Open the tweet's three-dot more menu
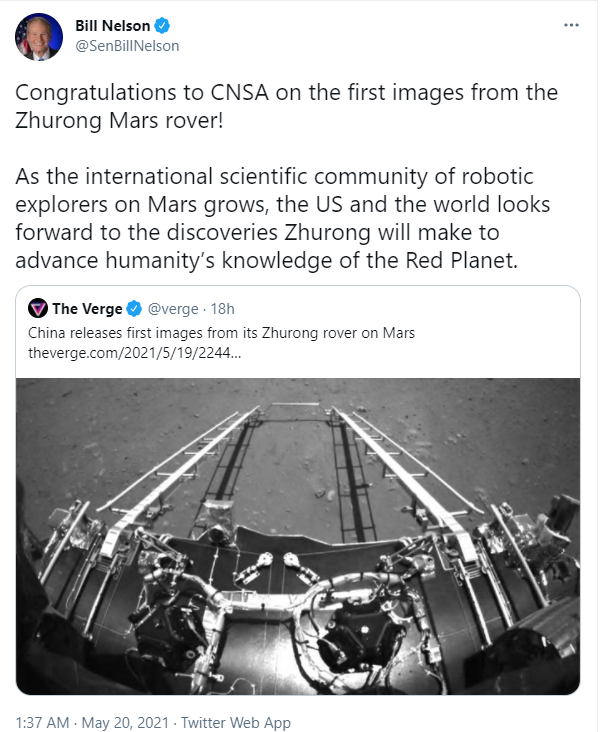This screenshot has width=602, height=732. click(571, 24)
